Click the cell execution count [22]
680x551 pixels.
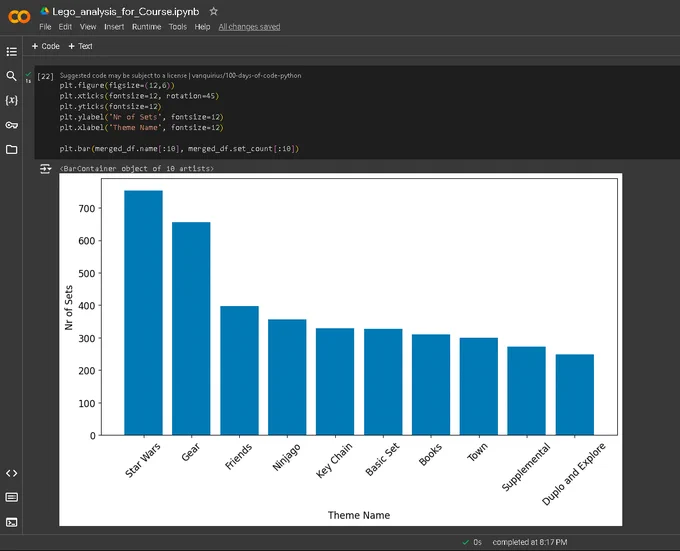(45, 77)
